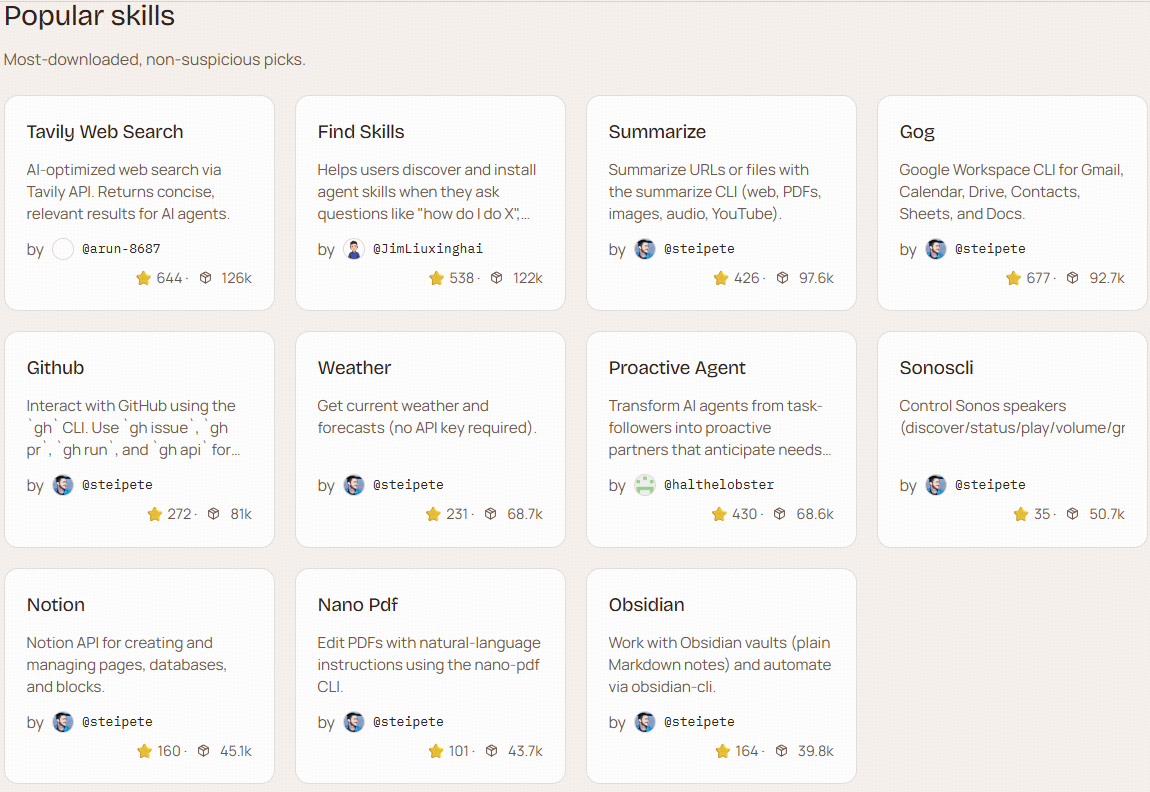Viewport: 1150px width, 792px height.
Task: Click the steipete avatar on the Summarize card
Action: (x=645, y=249)
